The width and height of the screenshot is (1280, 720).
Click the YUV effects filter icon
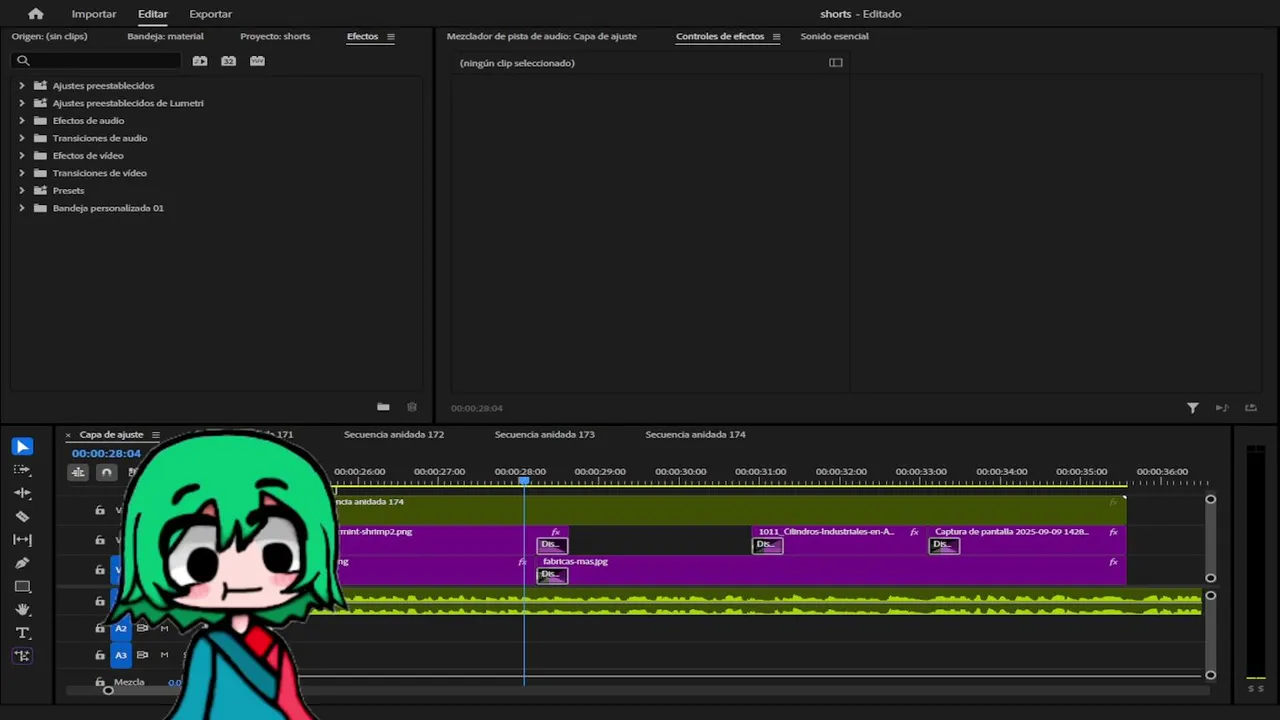click(257, 61)
